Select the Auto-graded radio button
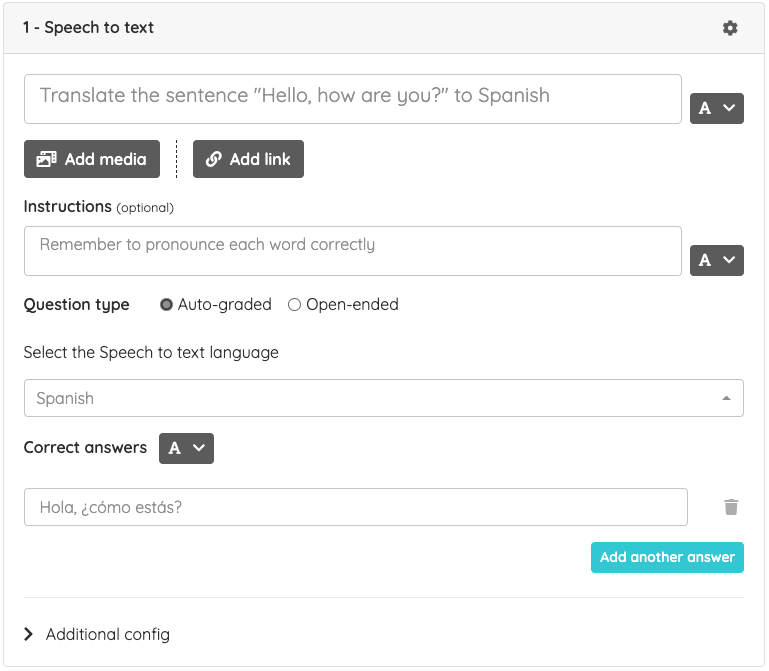 click(166, 305)
